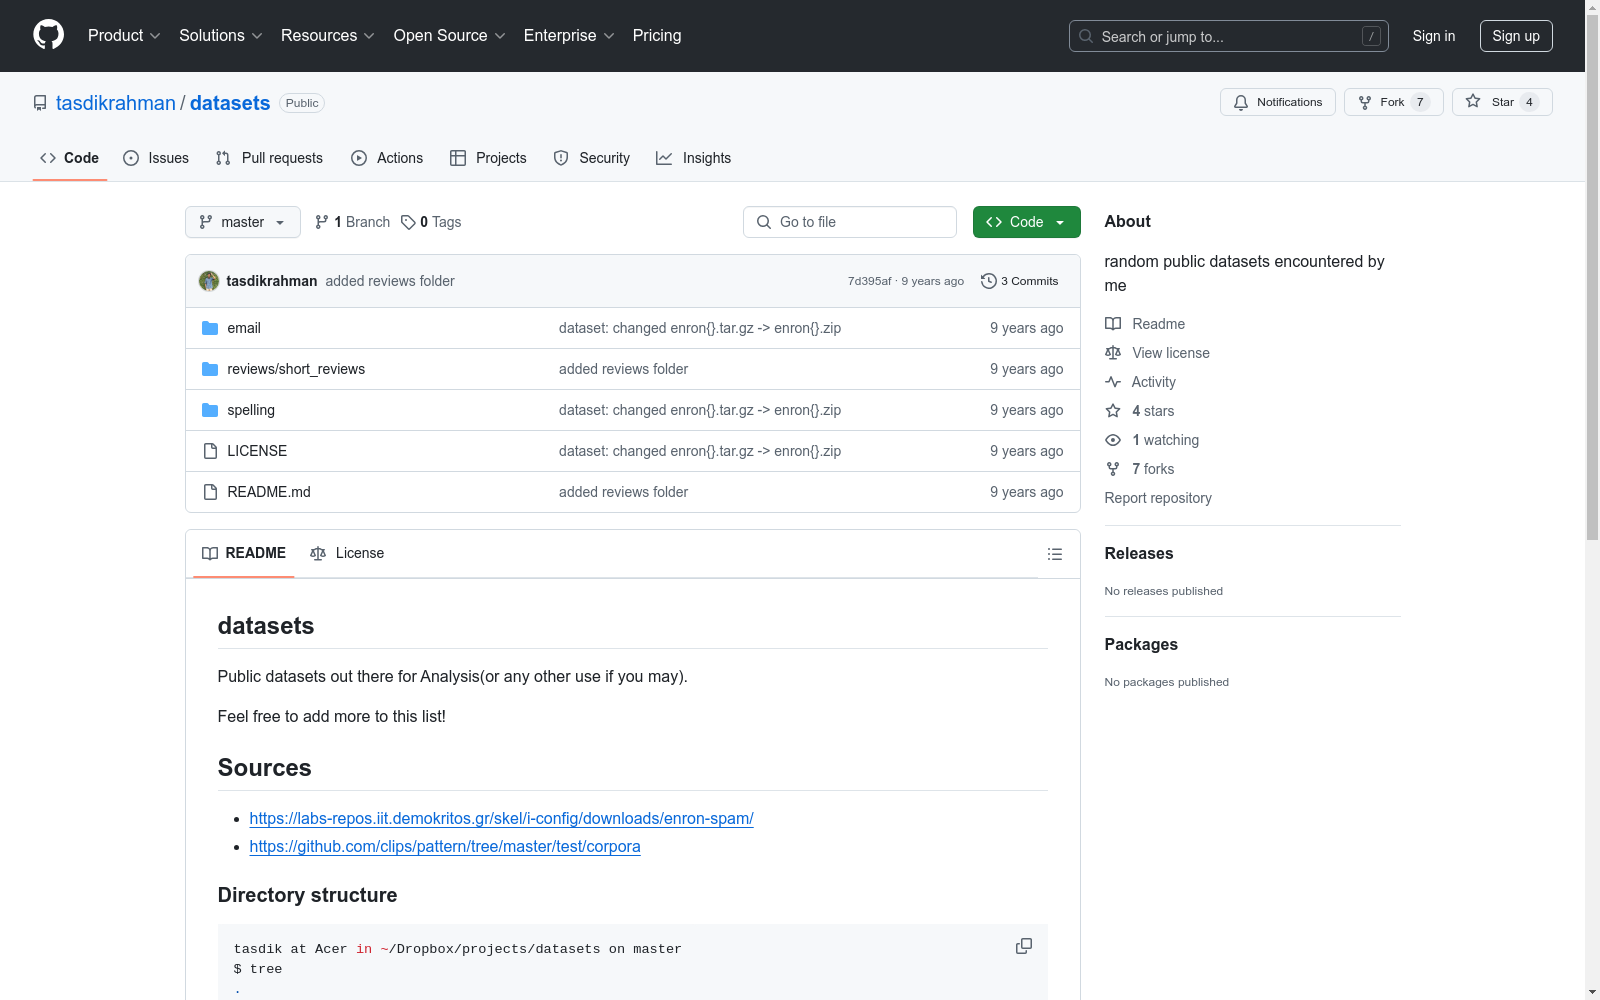Expand the Solutions menu

click(221, 35)
